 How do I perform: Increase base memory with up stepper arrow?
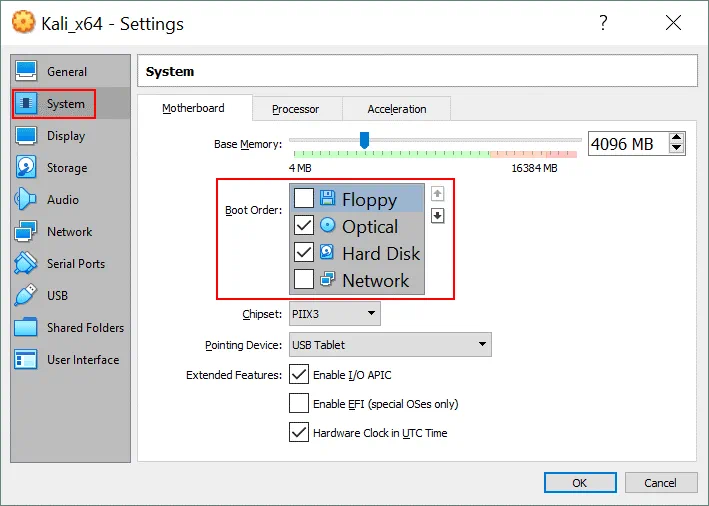677,138
